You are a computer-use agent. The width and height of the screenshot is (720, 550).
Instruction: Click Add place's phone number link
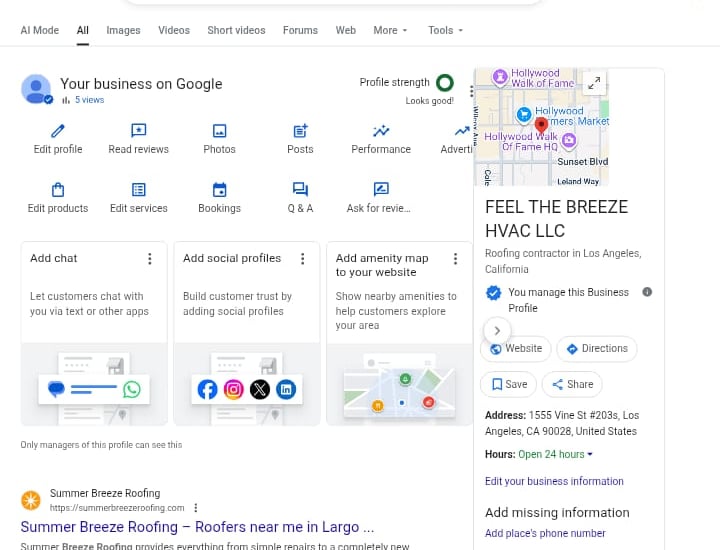(545, 533)
